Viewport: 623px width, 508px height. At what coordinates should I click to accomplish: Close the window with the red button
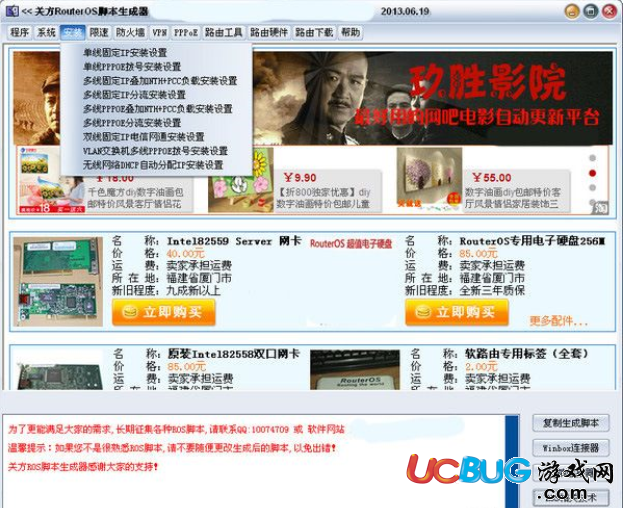[x=609, y=11]
